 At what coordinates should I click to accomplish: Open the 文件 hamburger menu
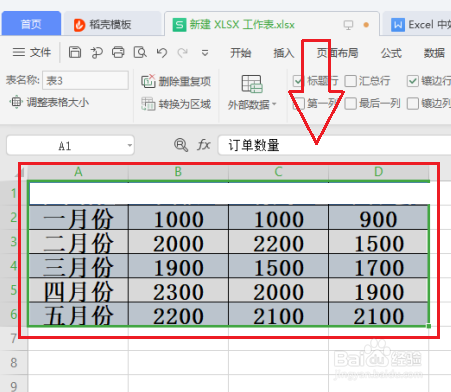[32, 52]
